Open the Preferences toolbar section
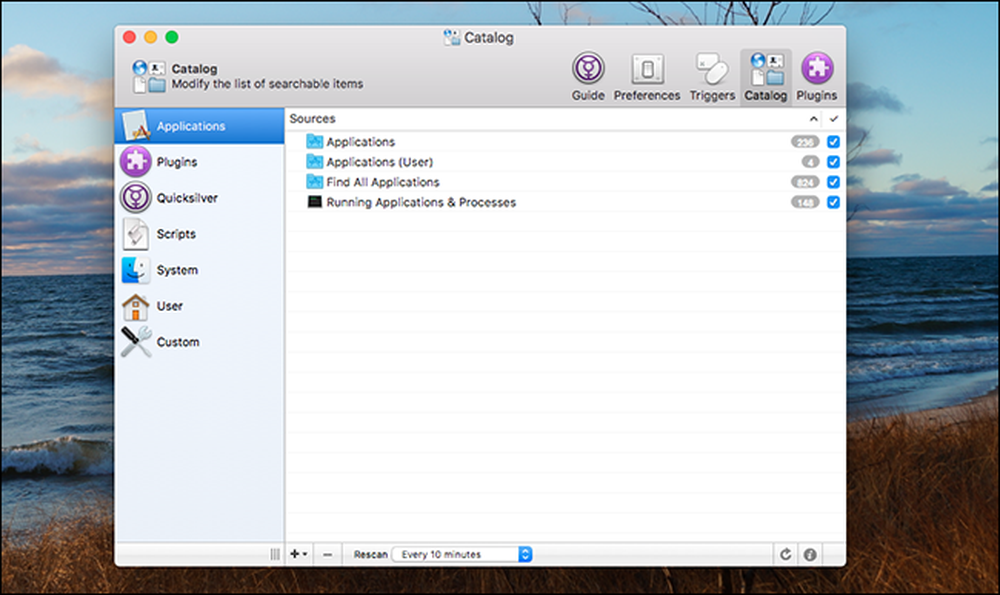The width and height of the screenshot is (1000, 595). coord(647,77)
